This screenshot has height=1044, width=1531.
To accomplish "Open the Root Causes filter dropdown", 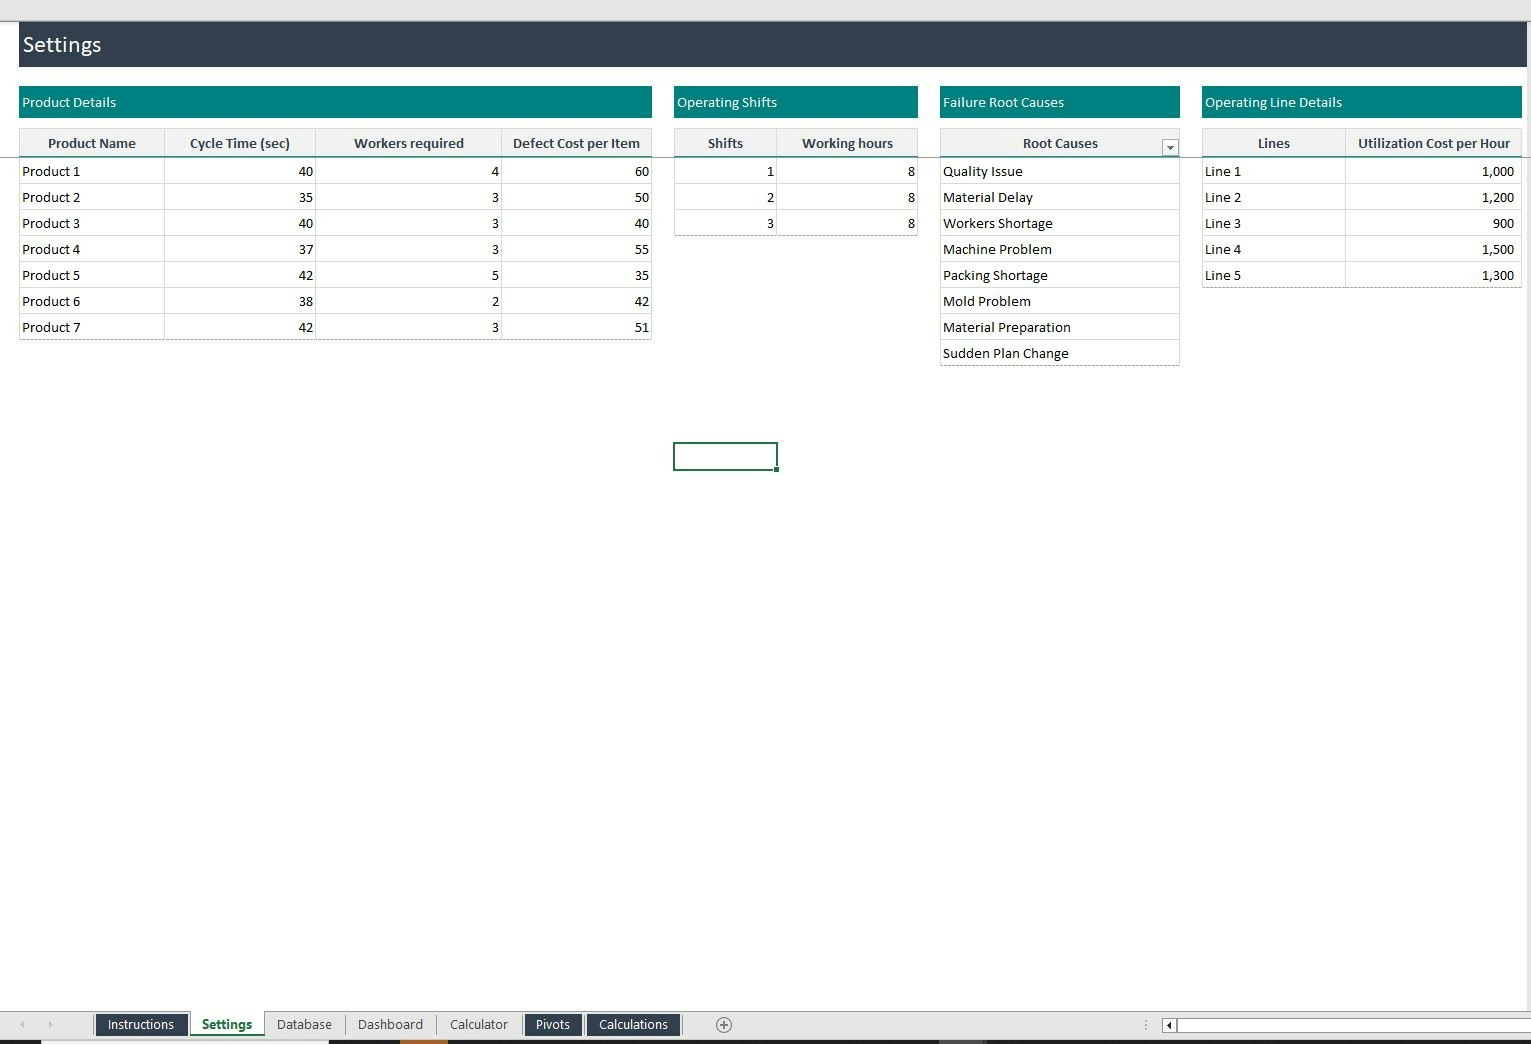I will pyautogui.click(x=1169, y=147).
